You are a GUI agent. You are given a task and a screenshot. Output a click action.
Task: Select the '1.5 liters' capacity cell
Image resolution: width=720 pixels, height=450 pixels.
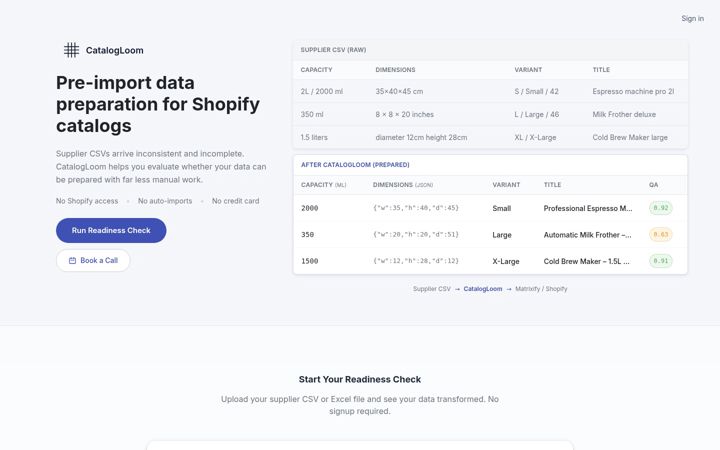[x=314, y=137]
